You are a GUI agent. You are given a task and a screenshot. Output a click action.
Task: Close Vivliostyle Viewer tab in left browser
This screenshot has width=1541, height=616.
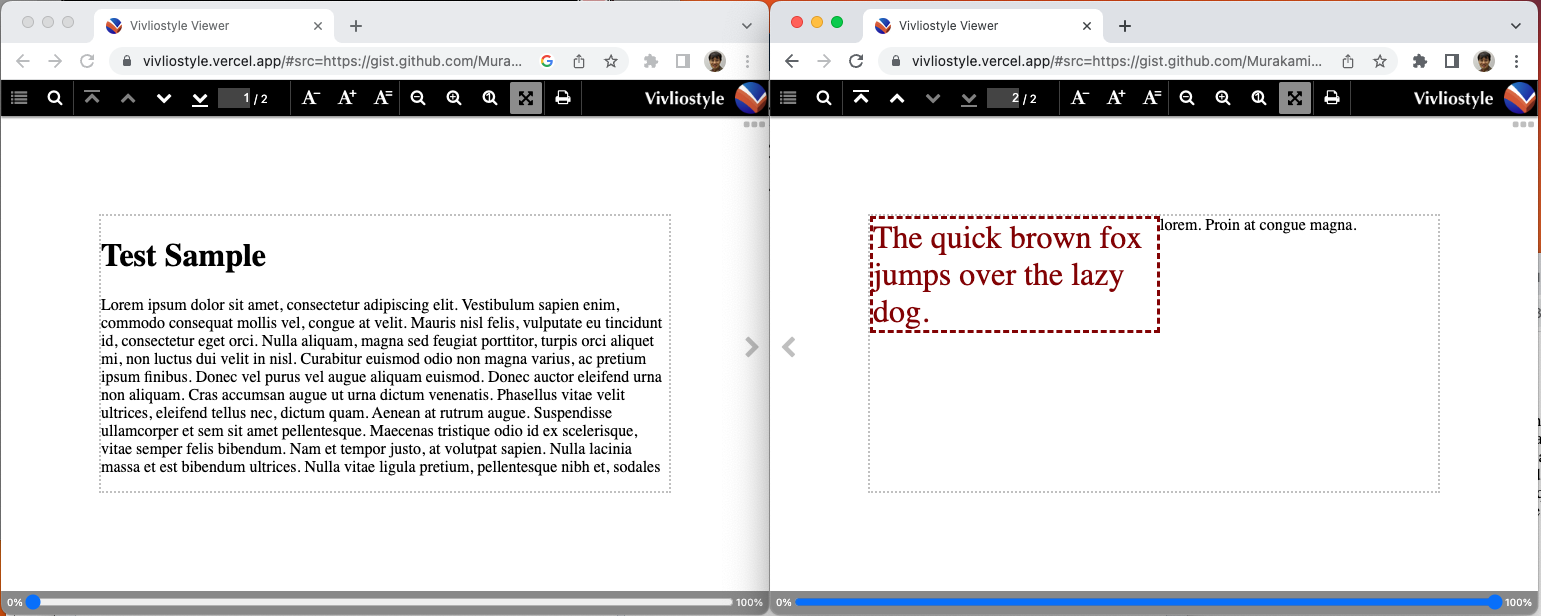[x=319, y=26]
